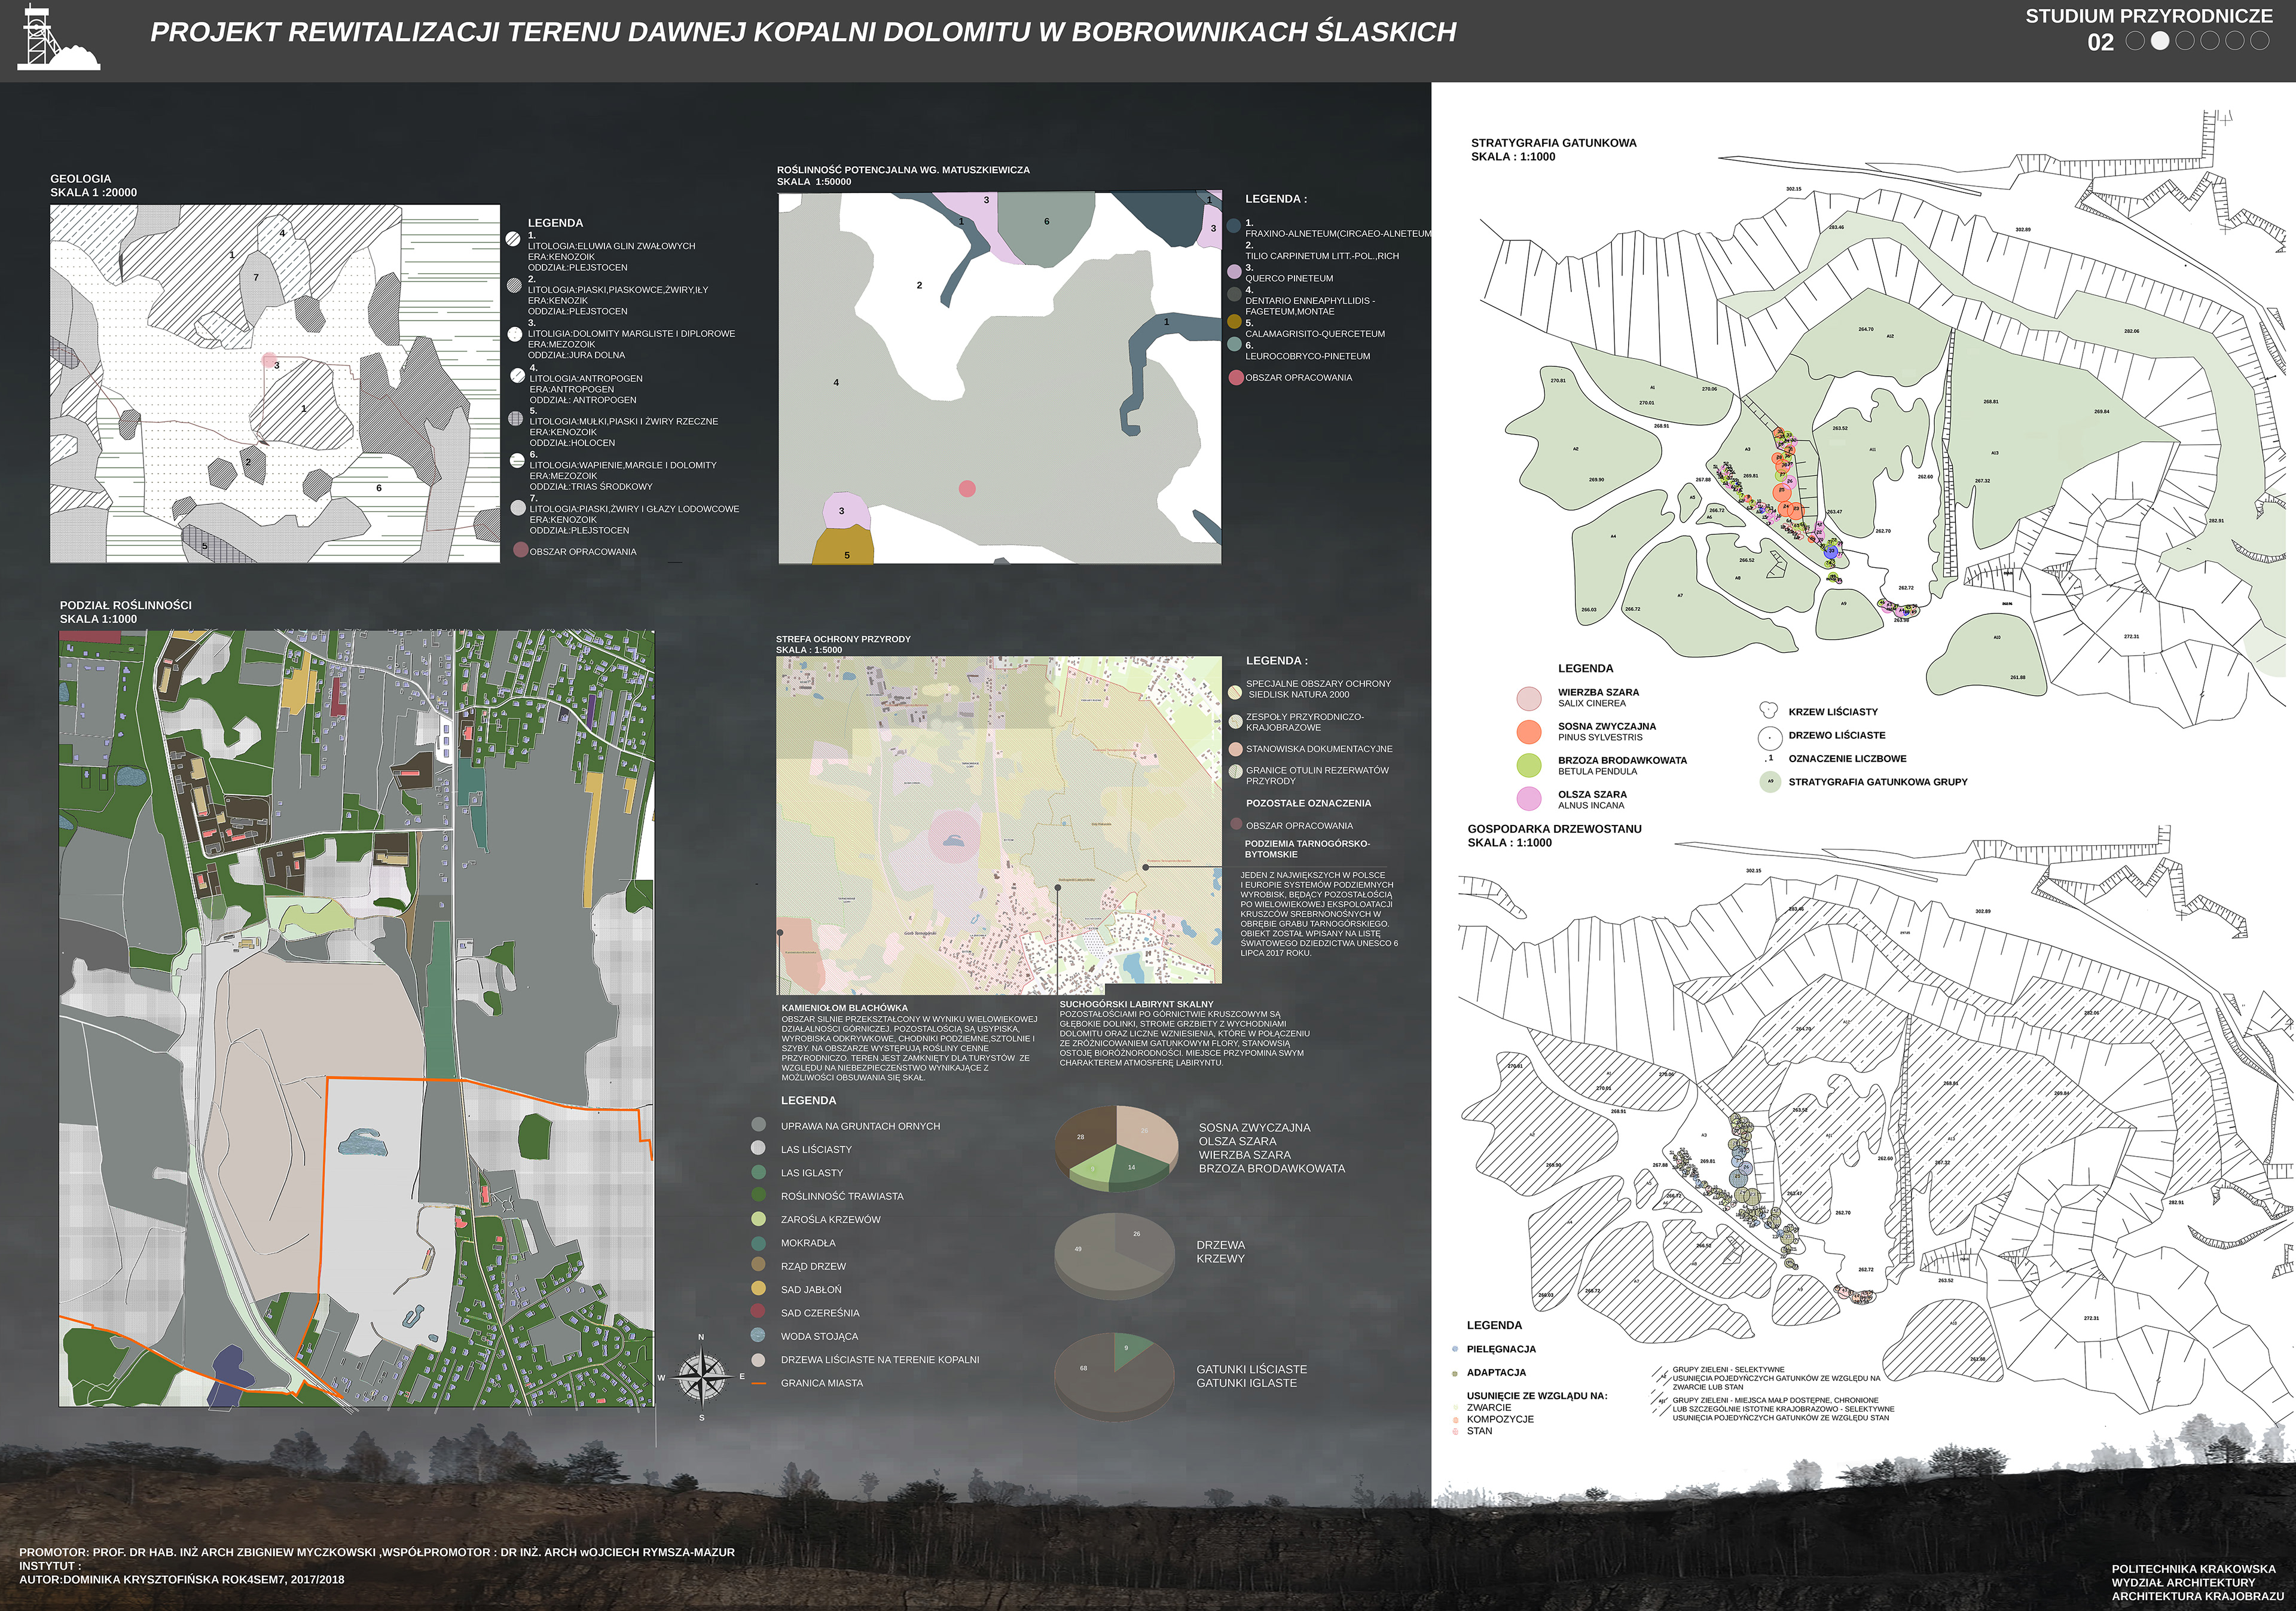The image size is (2296, 1611).
Task: Click Obszar opracowania swatch in geology legend
Action: 520,549
